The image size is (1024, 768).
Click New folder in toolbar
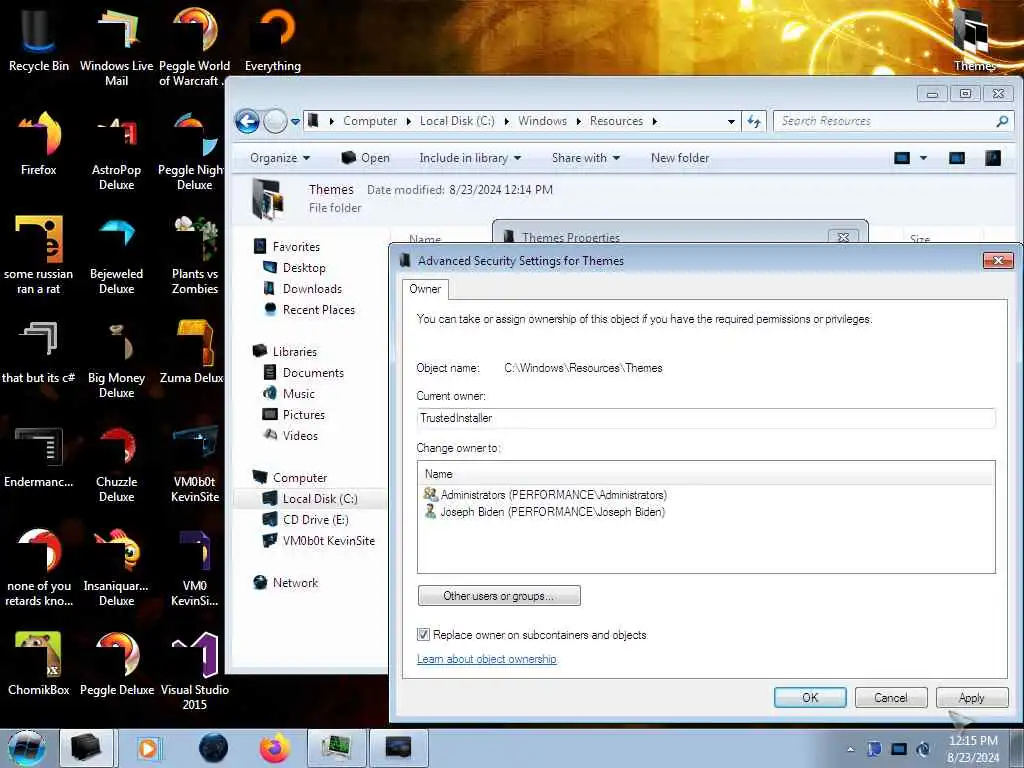[x=680, y=158]
